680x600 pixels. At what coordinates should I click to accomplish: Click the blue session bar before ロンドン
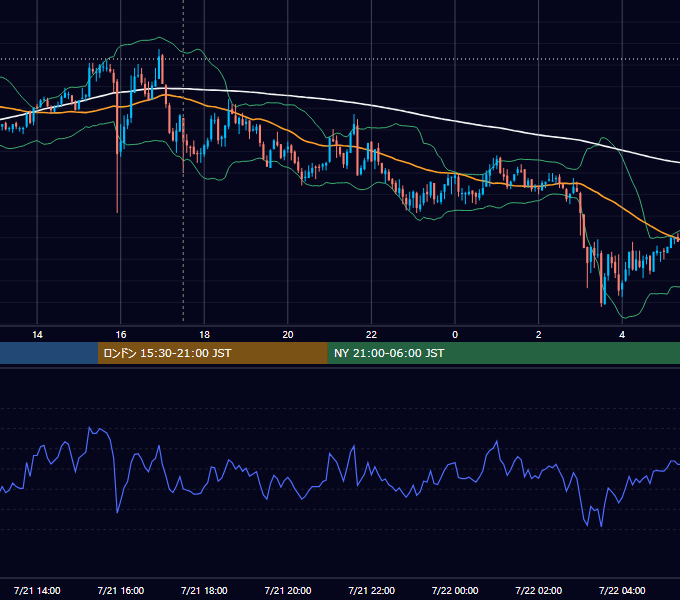tap(49, 353)
